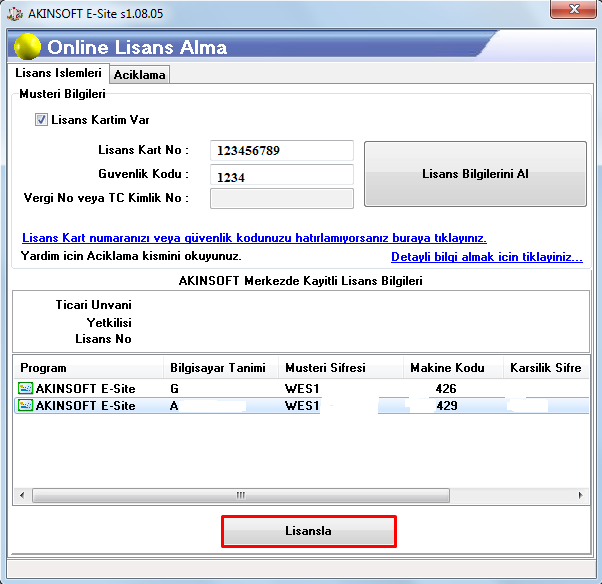The height and width of the screenshot is (584, 602).
Task: Select the AKINSOFT E-Site row with machine code 426
Action: 301,388
